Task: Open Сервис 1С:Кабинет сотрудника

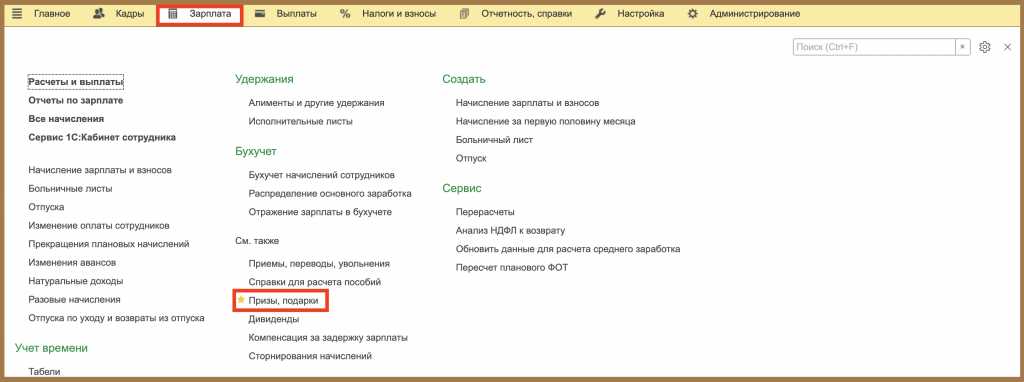Action: pyautogui.click(x=102, y=137)
